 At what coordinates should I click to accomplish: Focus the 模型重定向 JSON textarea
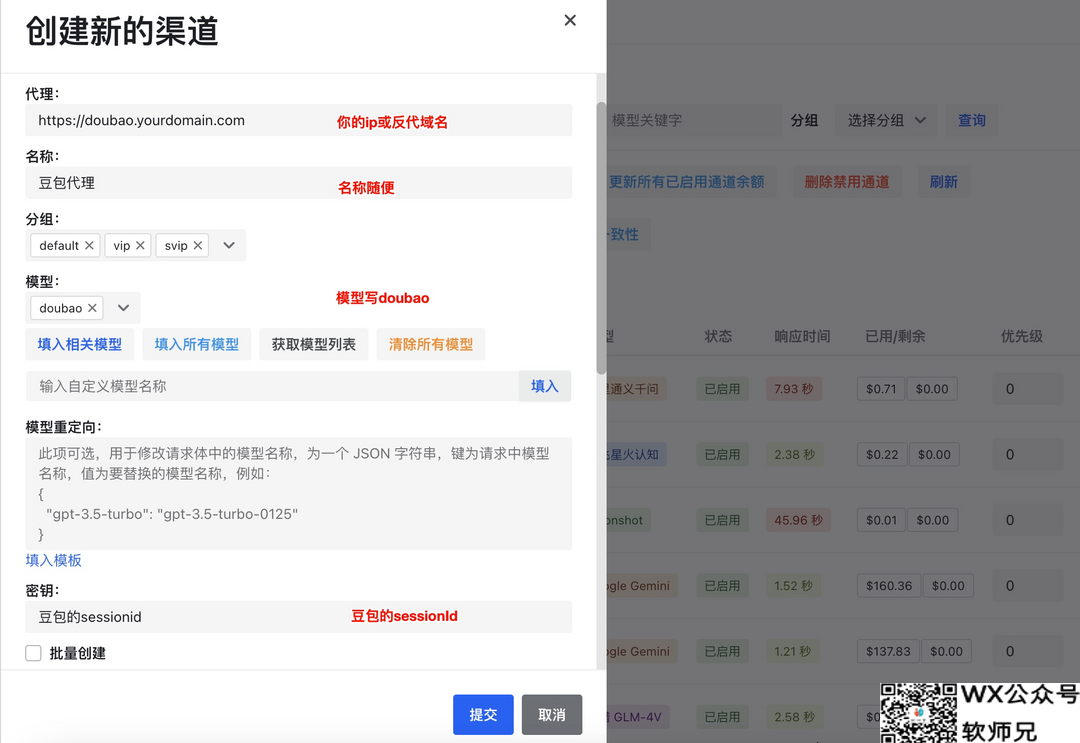click(x=299, y=493)
